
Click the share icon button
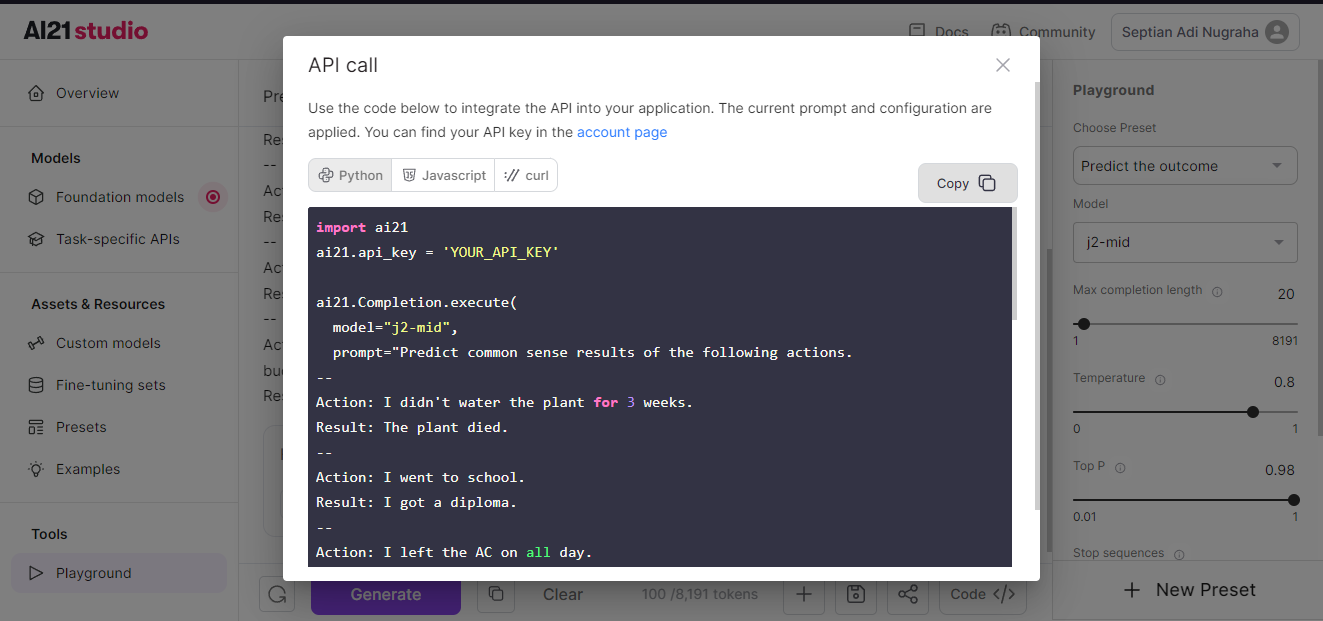click(x=907, y=594)
